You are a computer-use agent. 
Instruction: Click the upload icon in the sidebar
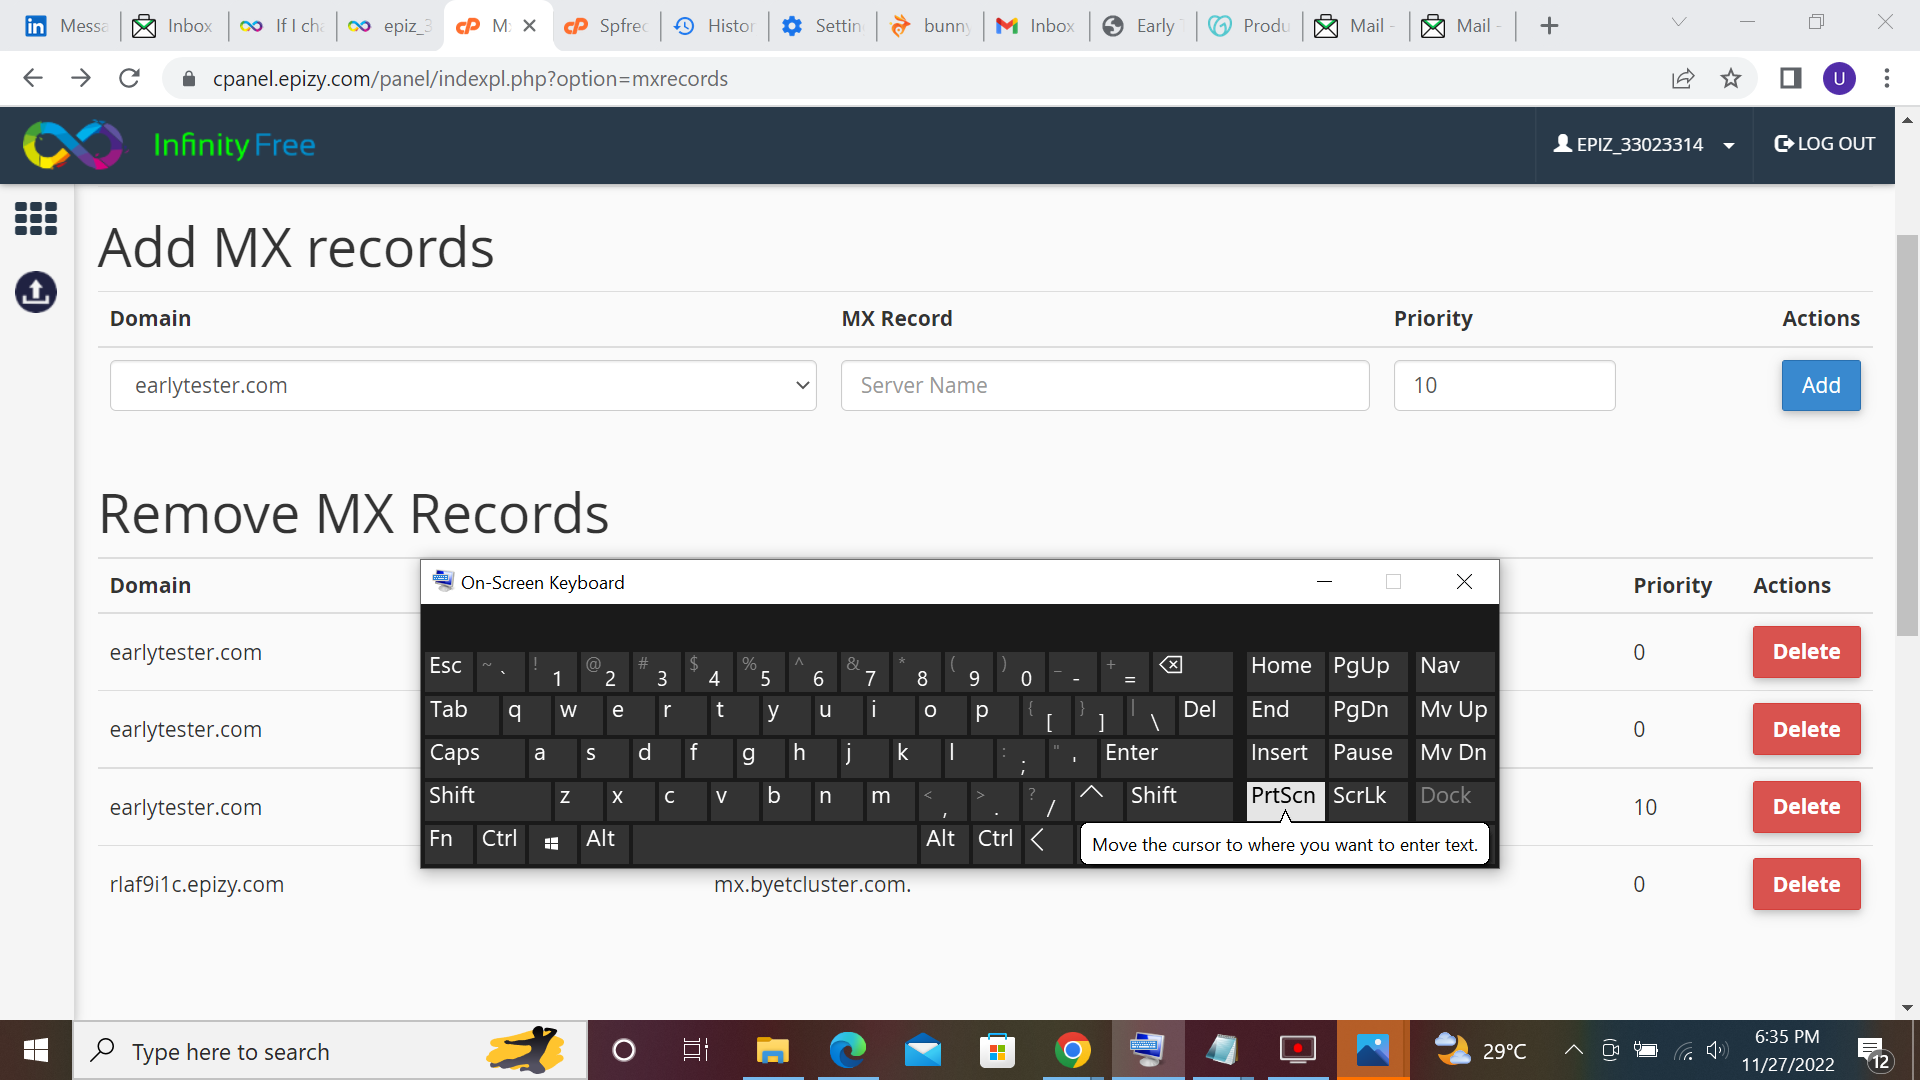(36, 292)
